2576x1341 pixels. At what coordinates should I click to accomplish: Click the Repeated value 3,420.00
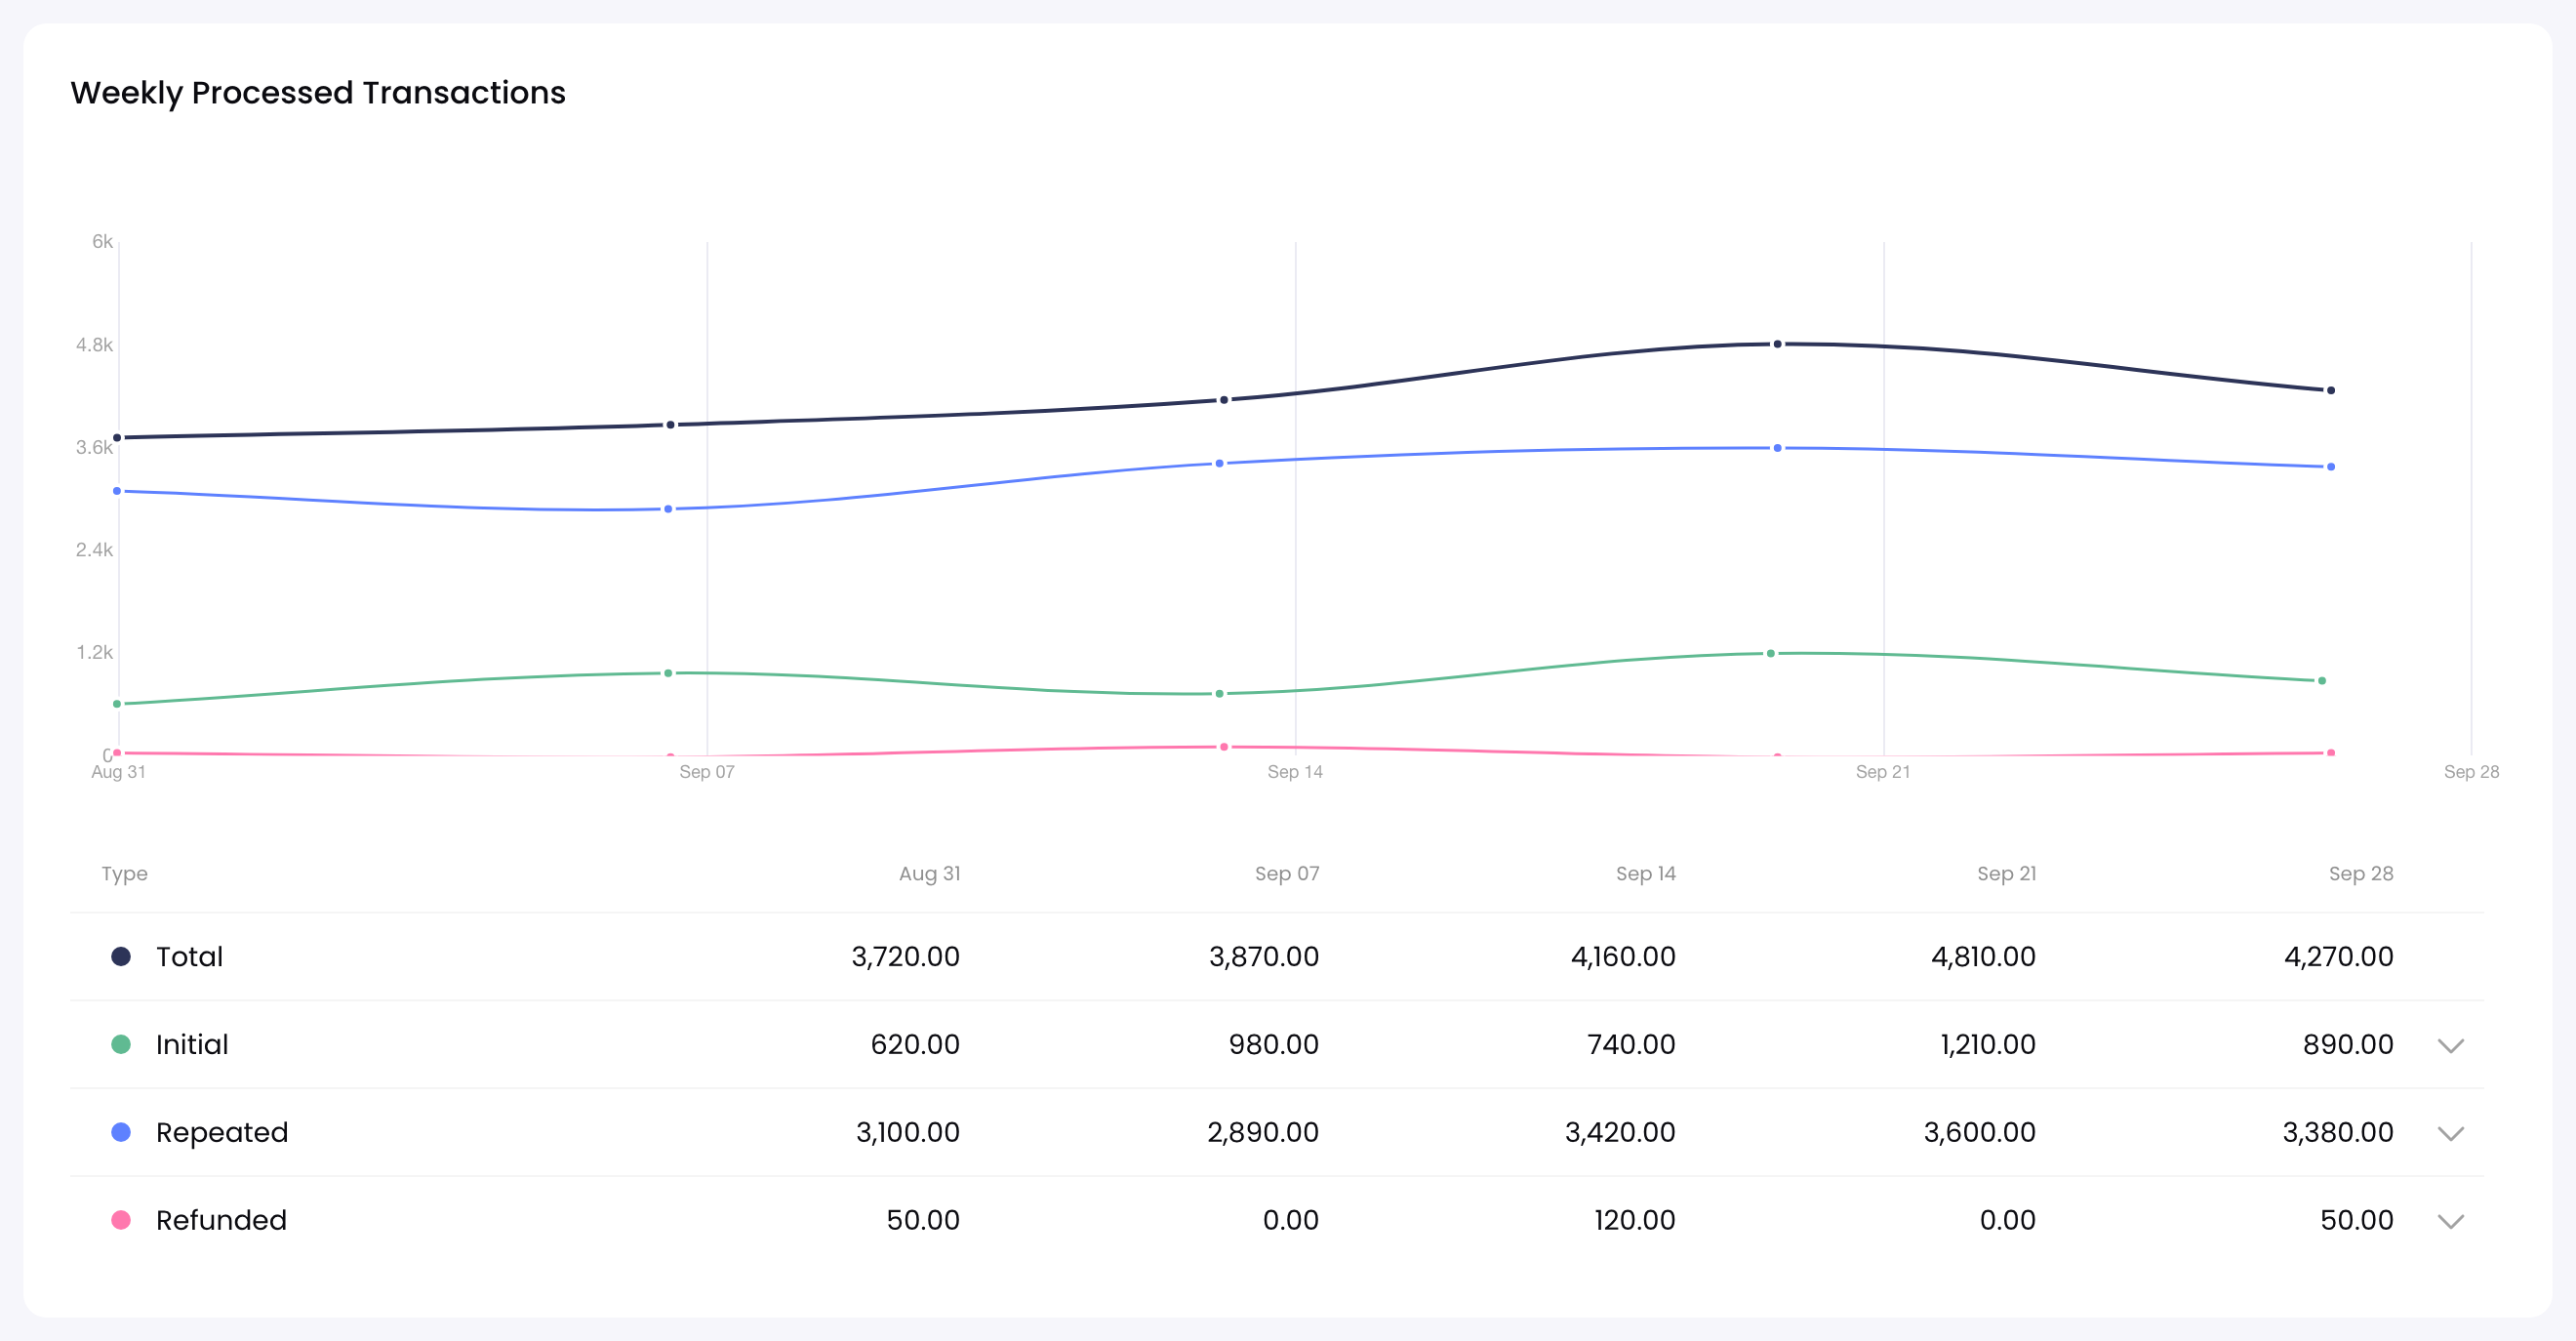1620,1132
